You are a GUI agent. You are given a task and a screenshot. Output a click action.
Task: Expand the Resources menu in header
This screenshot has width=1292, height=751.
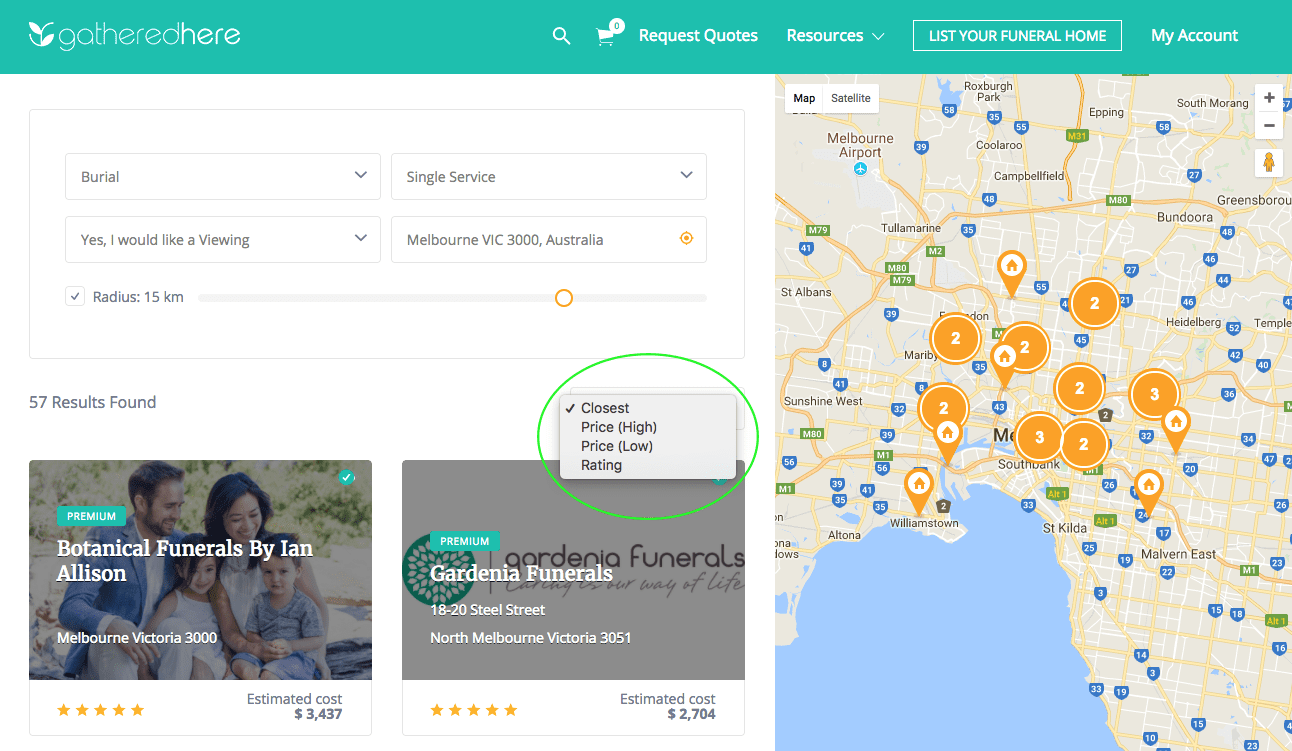click(x=835, y=35)
